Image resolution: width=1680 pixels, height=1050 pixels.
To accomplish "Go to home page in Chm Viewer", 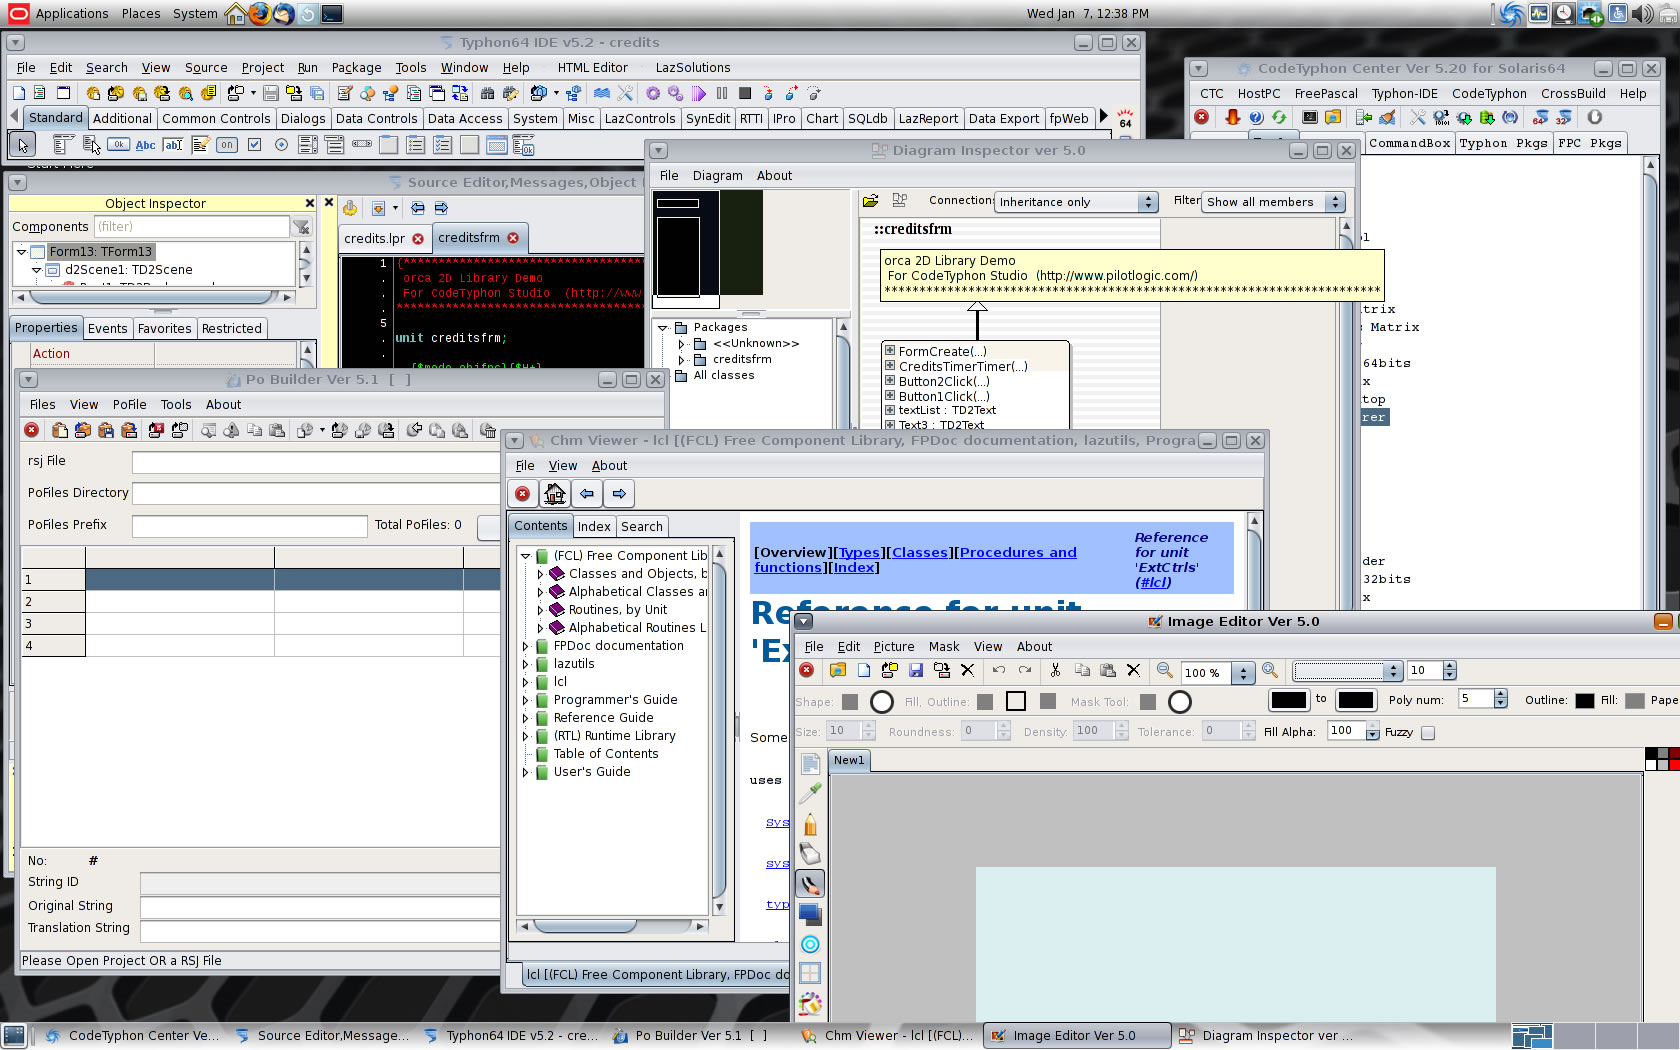I will tap(555, 494).
